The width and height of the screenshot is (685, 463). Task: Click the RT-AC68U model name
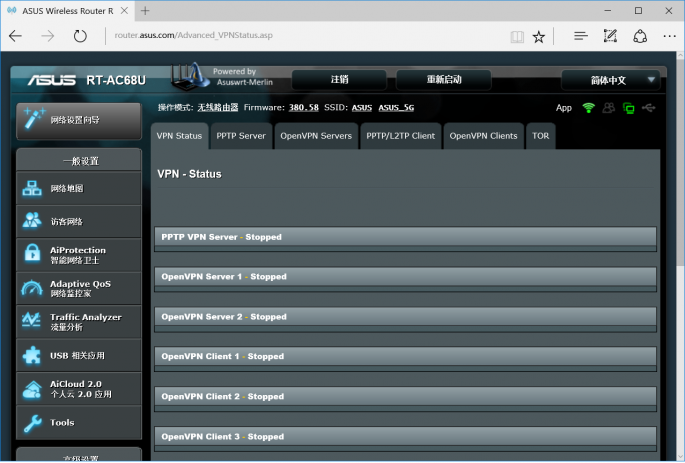pos(116,80)
